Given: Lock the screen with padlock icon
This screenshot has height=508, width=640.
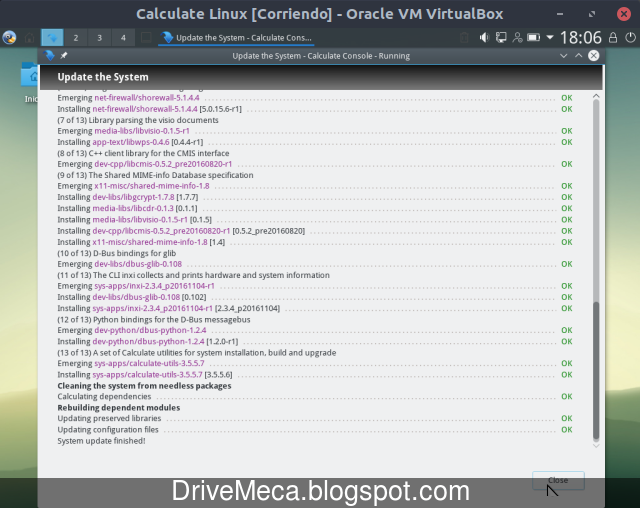Looking at the screenshot, I should 613,38.
